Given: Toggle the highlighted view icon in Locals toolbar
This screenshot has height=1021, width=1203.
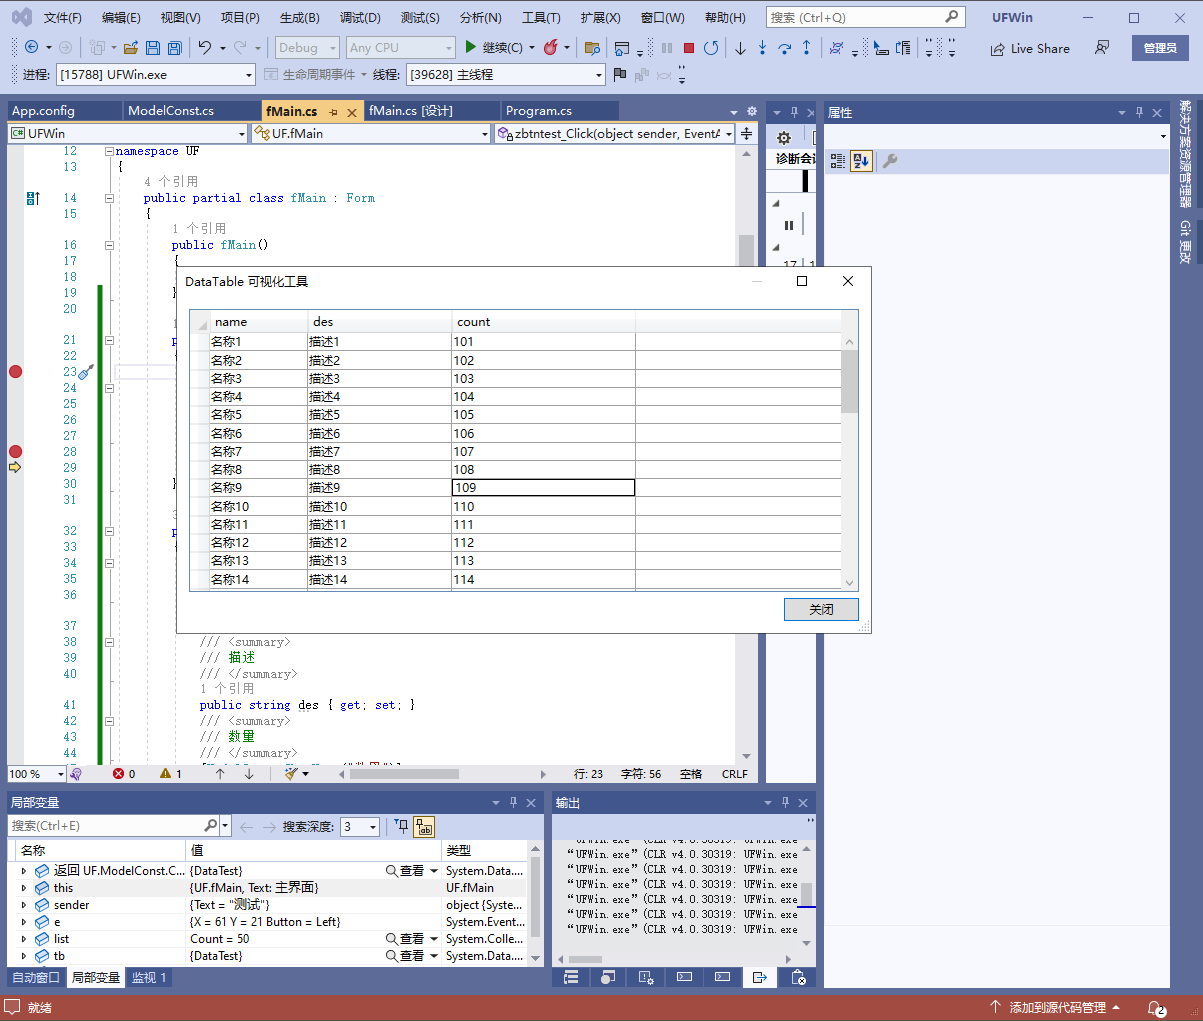Looking at the screenshot, I should pyautogui.click(x=424, y=826).
